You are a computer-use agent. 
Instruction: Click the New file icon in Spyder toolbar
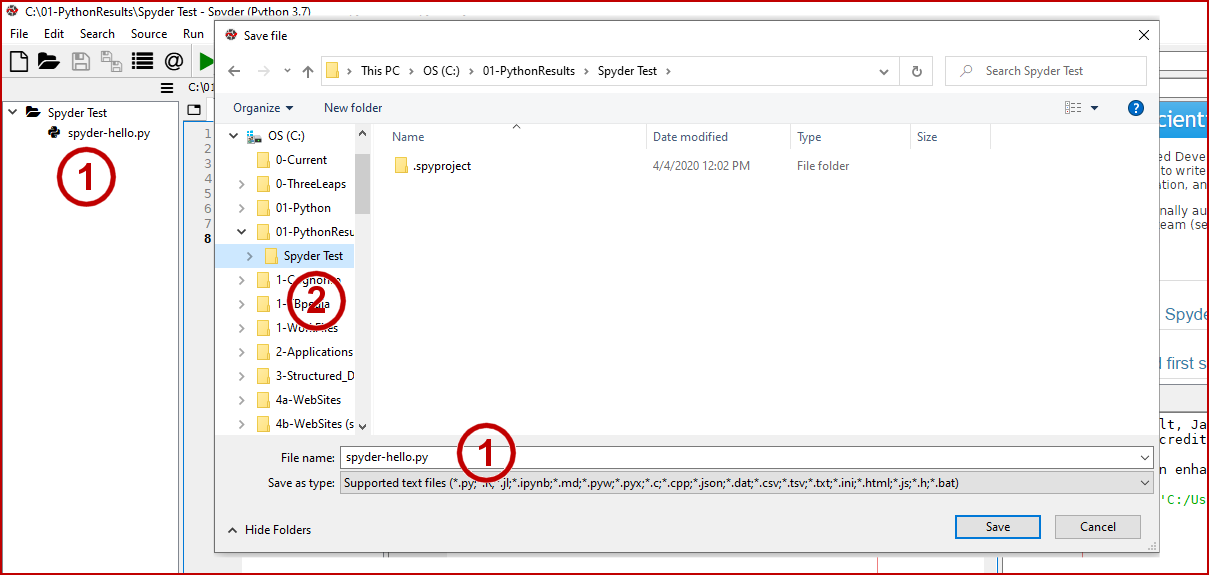pyautogui.click(x=19, y=61)
